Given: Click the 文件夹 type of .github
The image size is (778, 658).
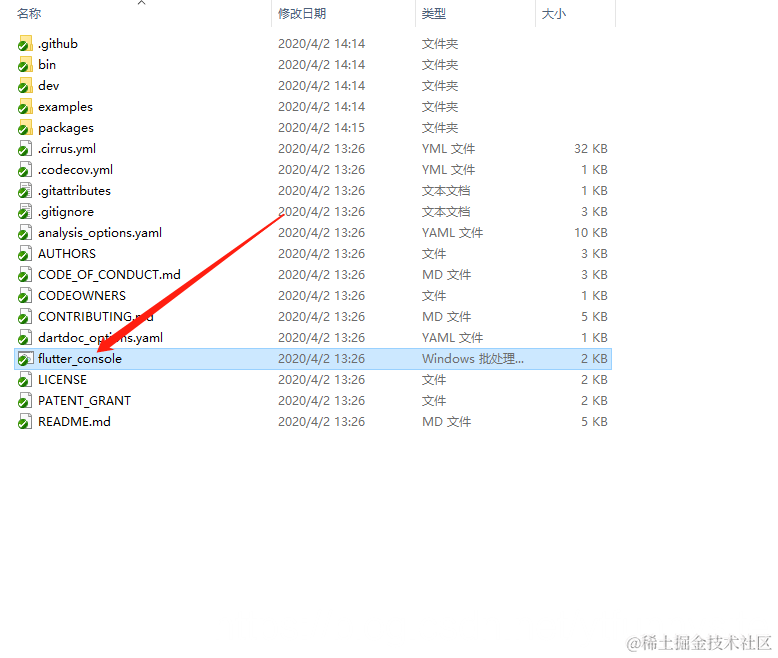Looking at the screenshot, I should (440, 44).
